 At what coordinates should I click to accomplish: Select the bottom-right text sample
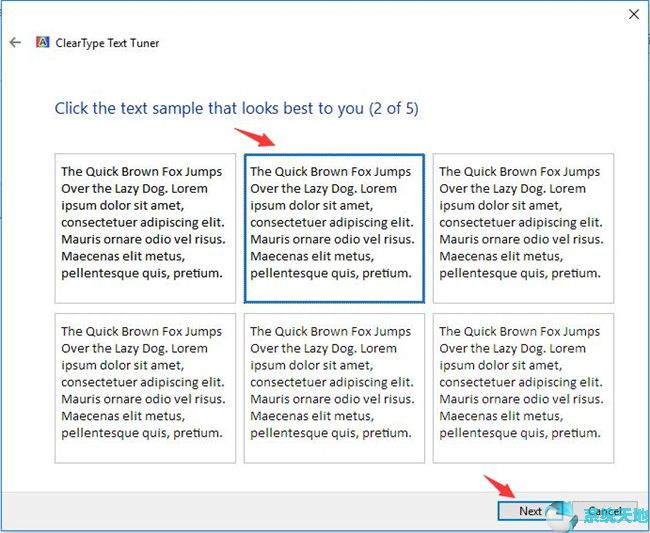click(x=523, y=388)
